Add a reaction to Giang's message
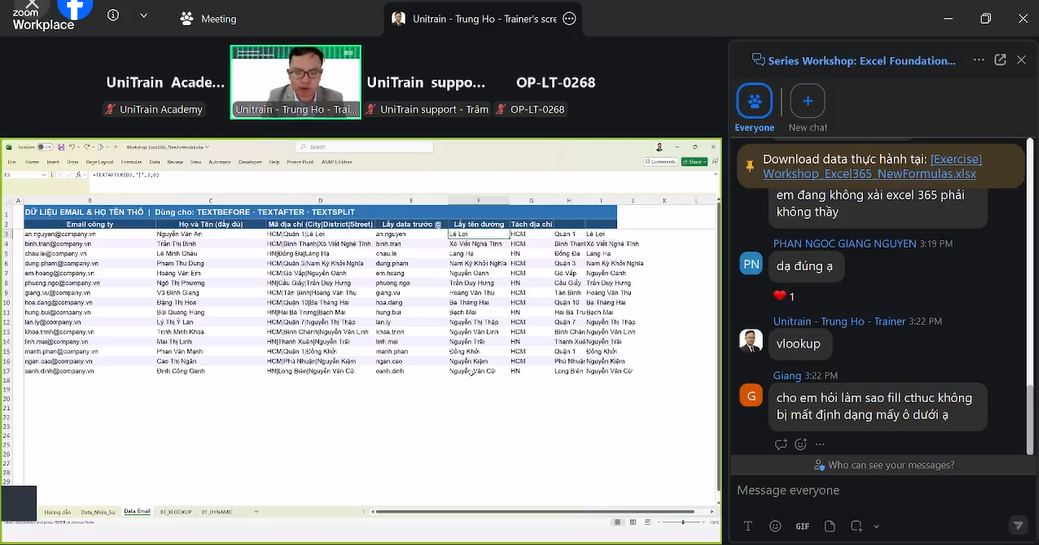 pos(800,444)
